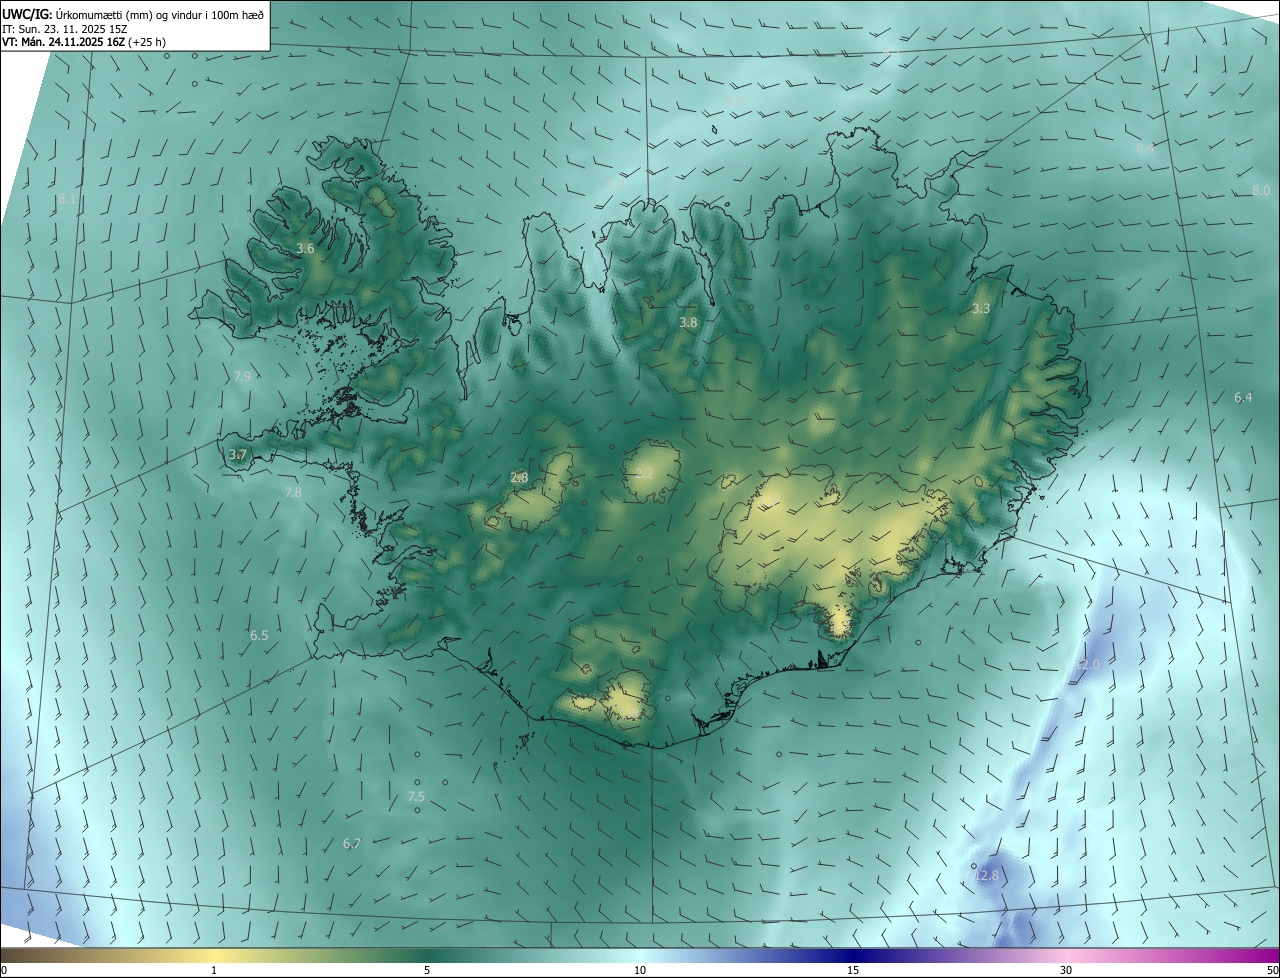Viewport: 1280px width, 978px height.
Task: Click the title 'Úrkomumætti (mm) og vindur í 100m hæð'
Action: click(x=159, y=13)
